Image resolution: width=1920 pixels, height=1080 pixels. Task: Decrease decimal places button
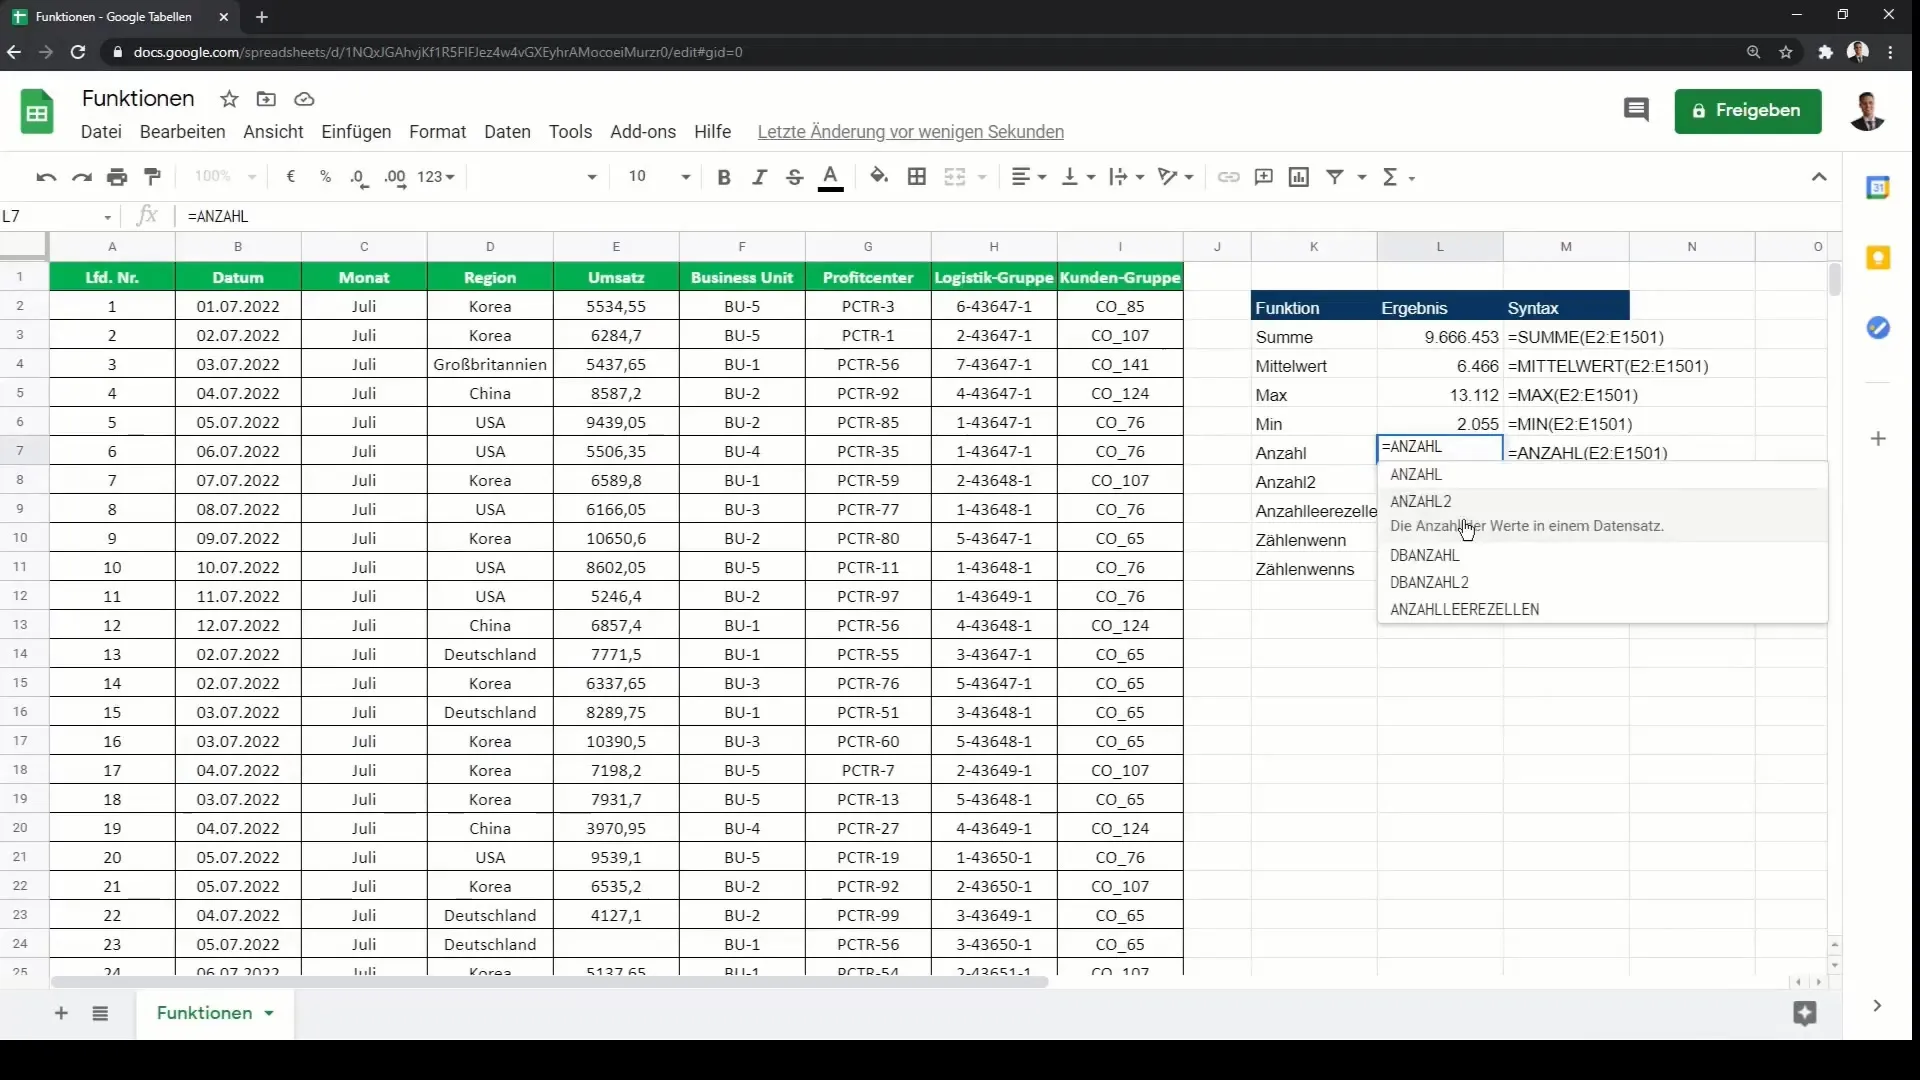[x=359, y=177]
